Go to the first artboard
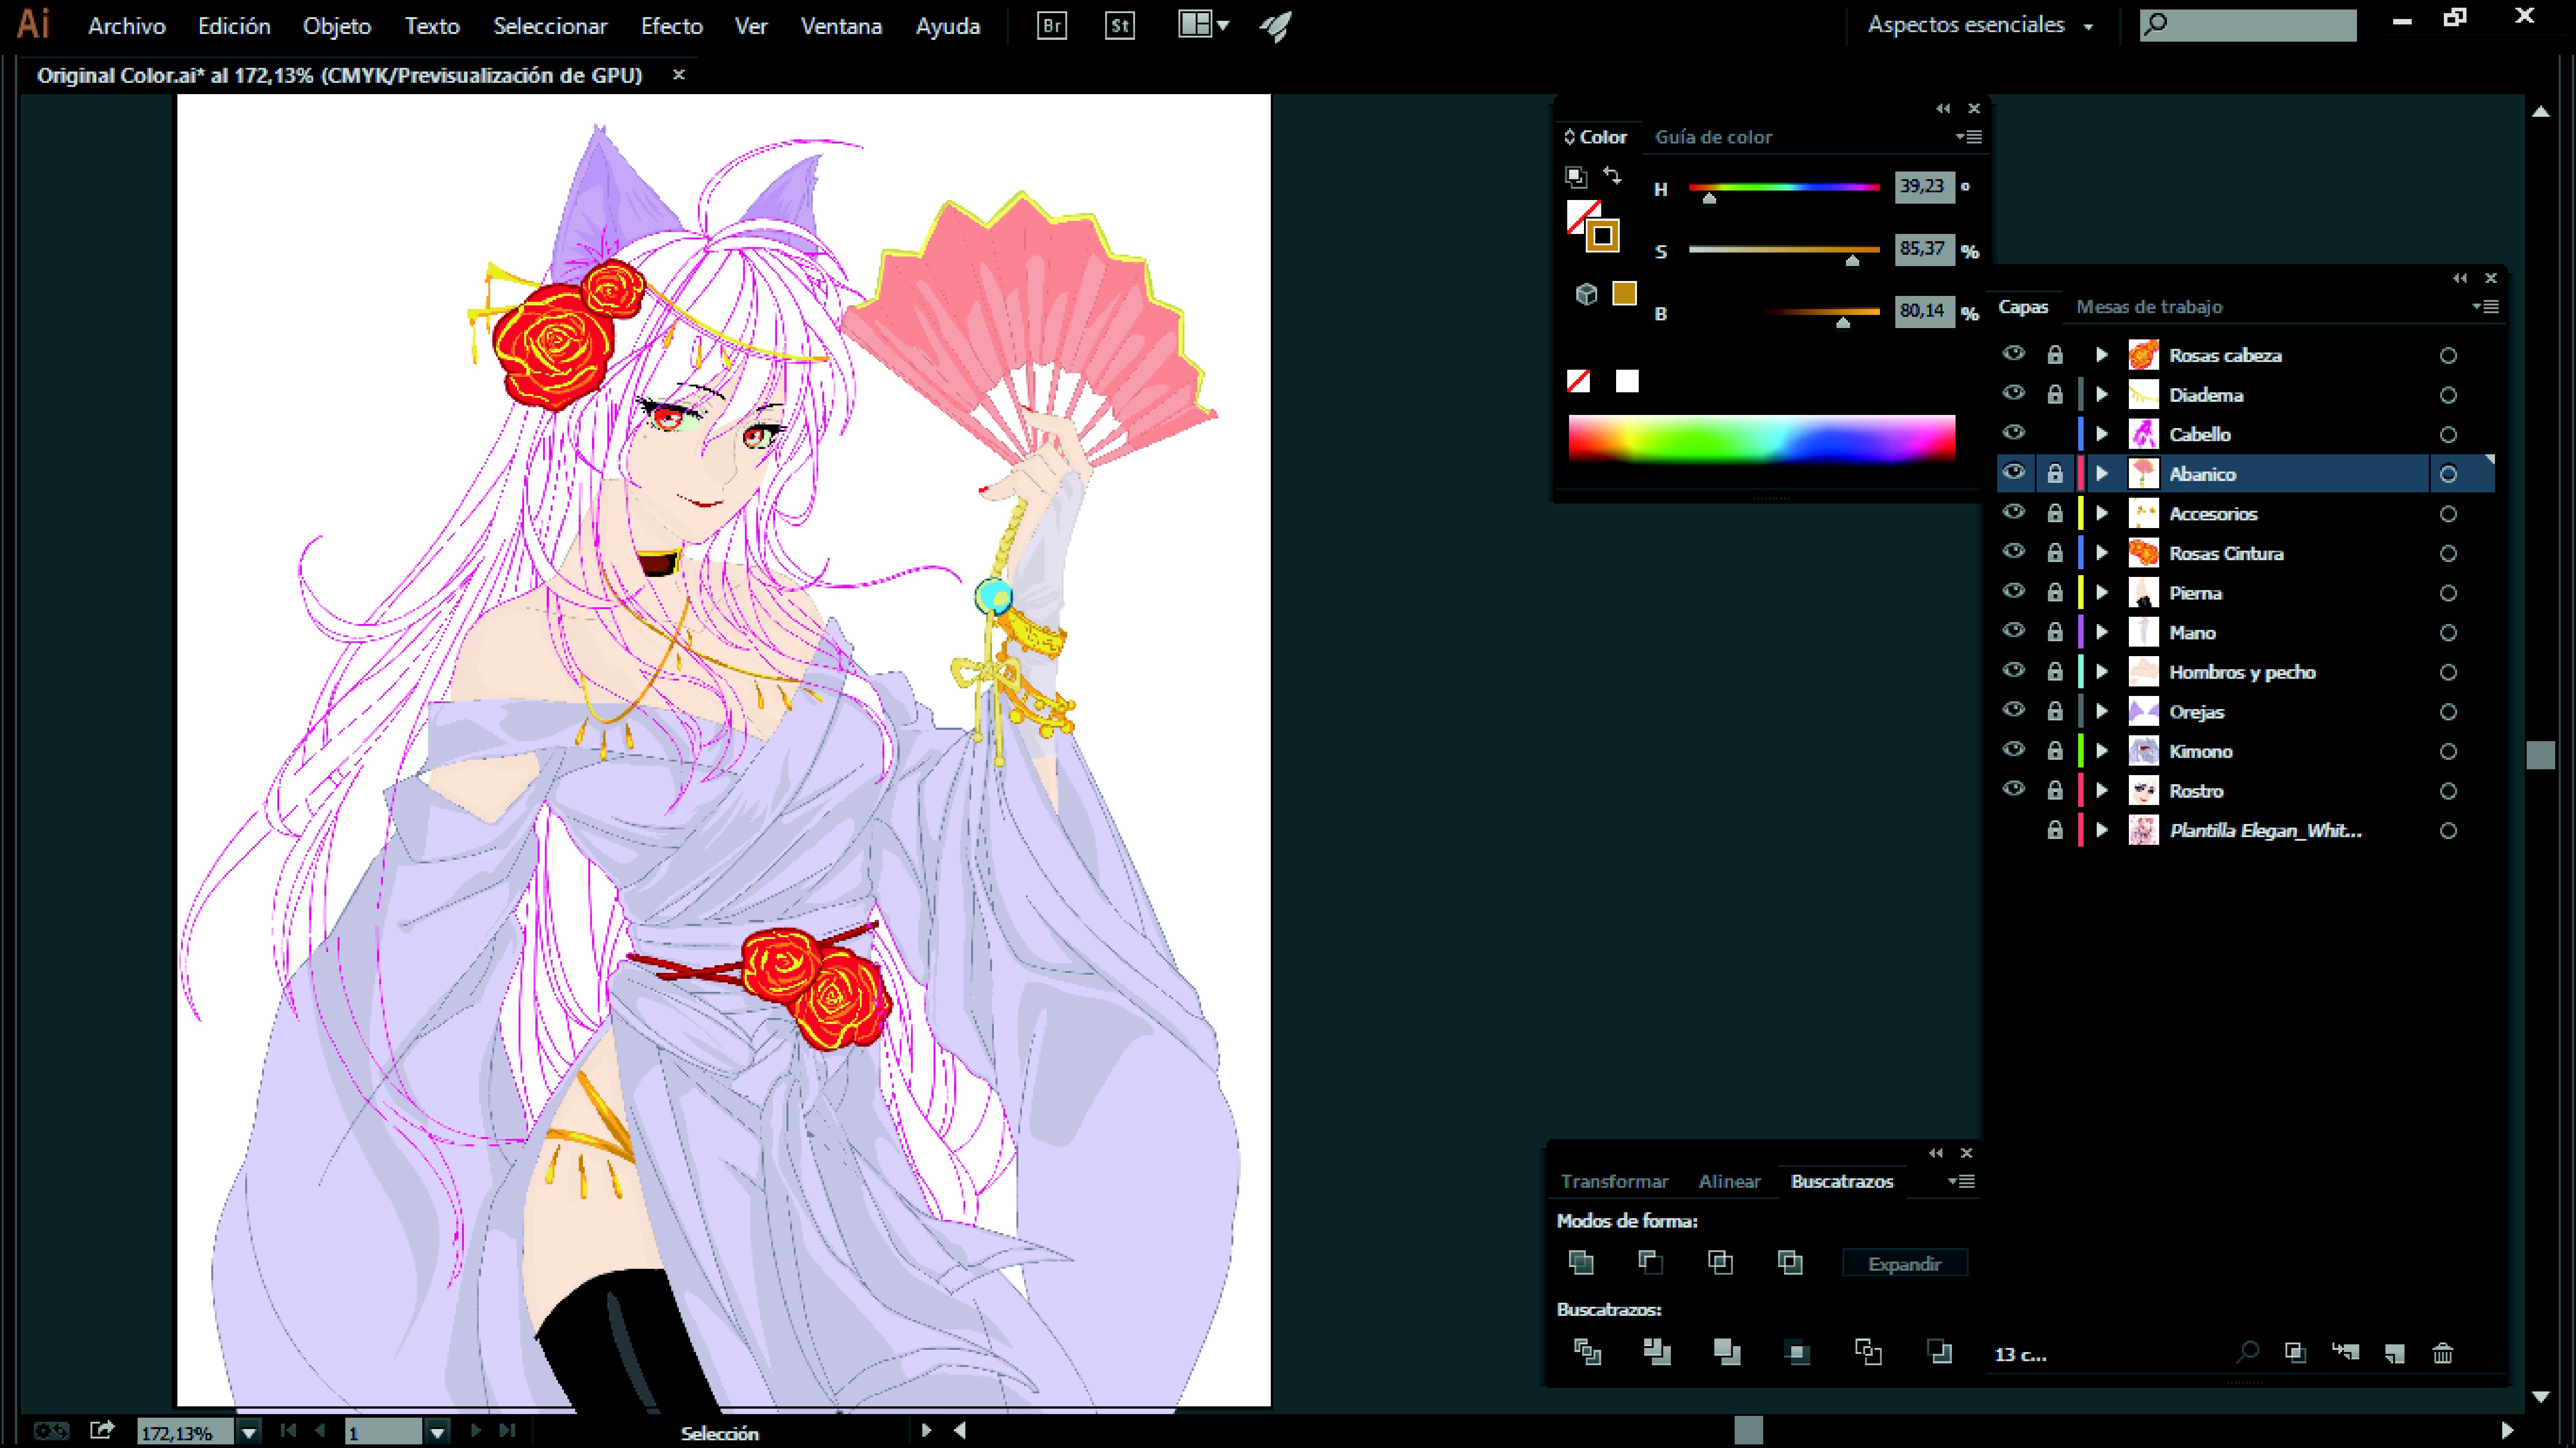The height and width of the screenshot is (1448, 2576). click(288, 1431)
